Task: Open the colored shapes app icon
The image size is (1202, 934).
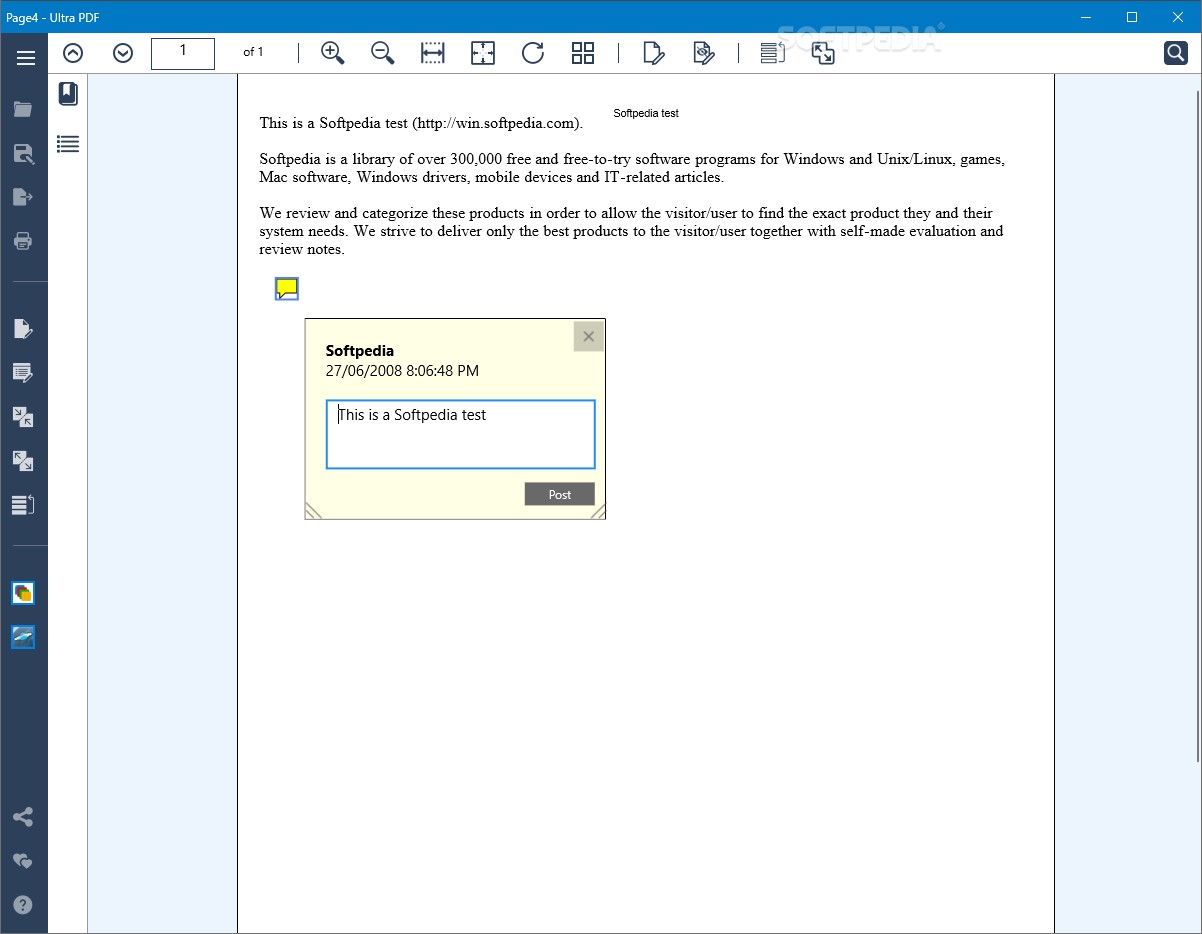Action: click(23, 593)
